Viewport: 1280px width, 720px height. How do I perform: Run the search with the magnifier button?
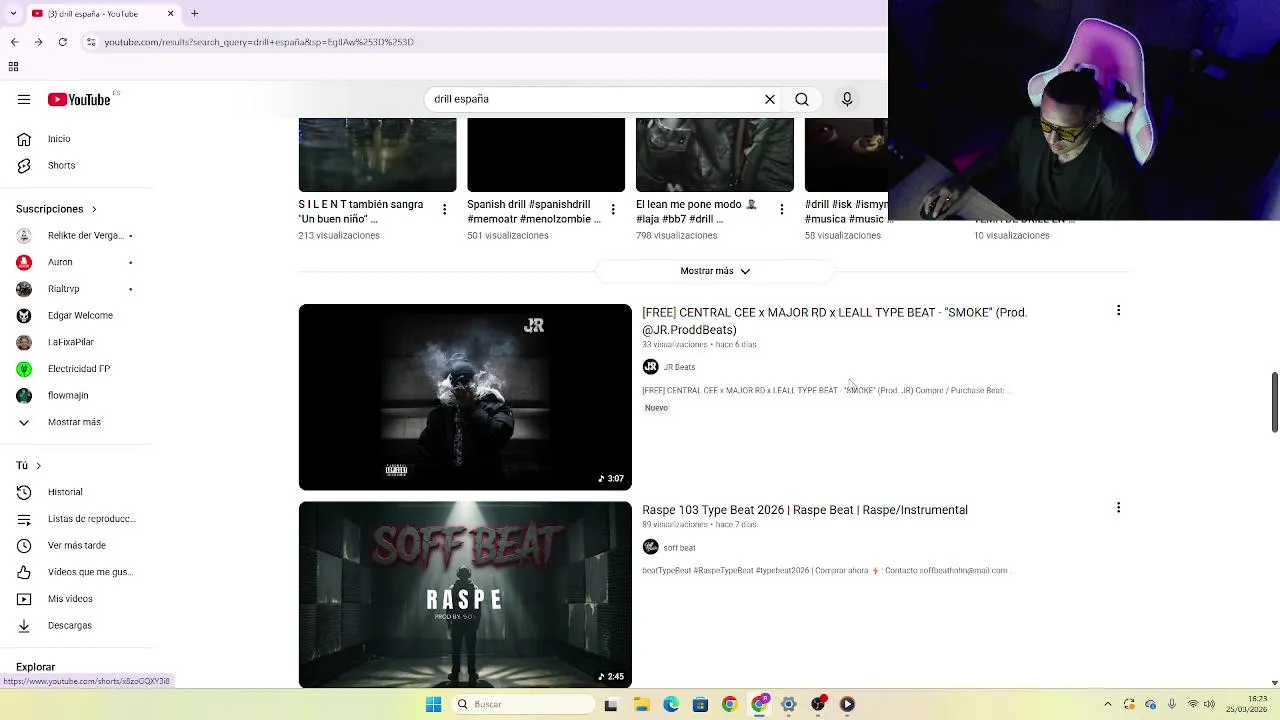click(802, 99)
